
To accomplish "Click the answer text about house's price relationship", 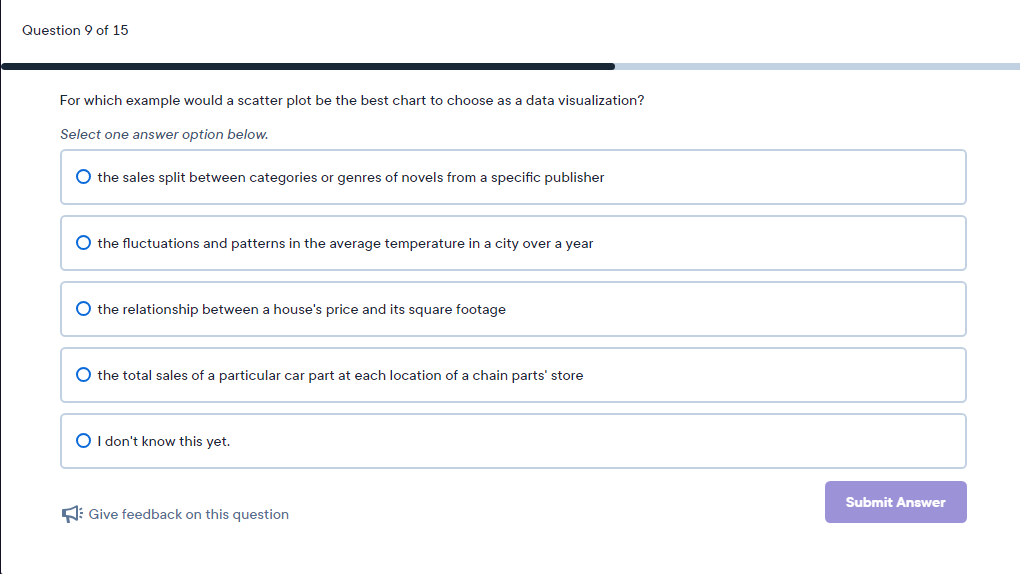I will [301, 309].
